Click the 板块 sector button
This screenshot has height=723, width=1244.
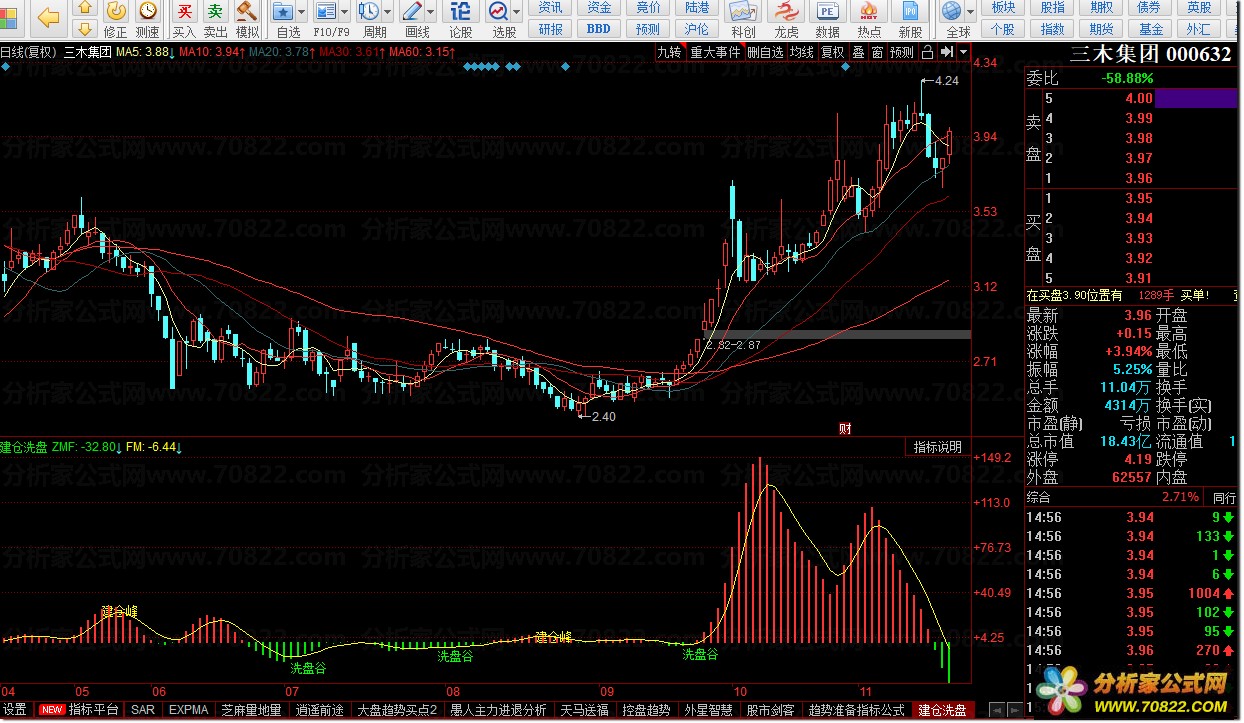[1004, 8]
